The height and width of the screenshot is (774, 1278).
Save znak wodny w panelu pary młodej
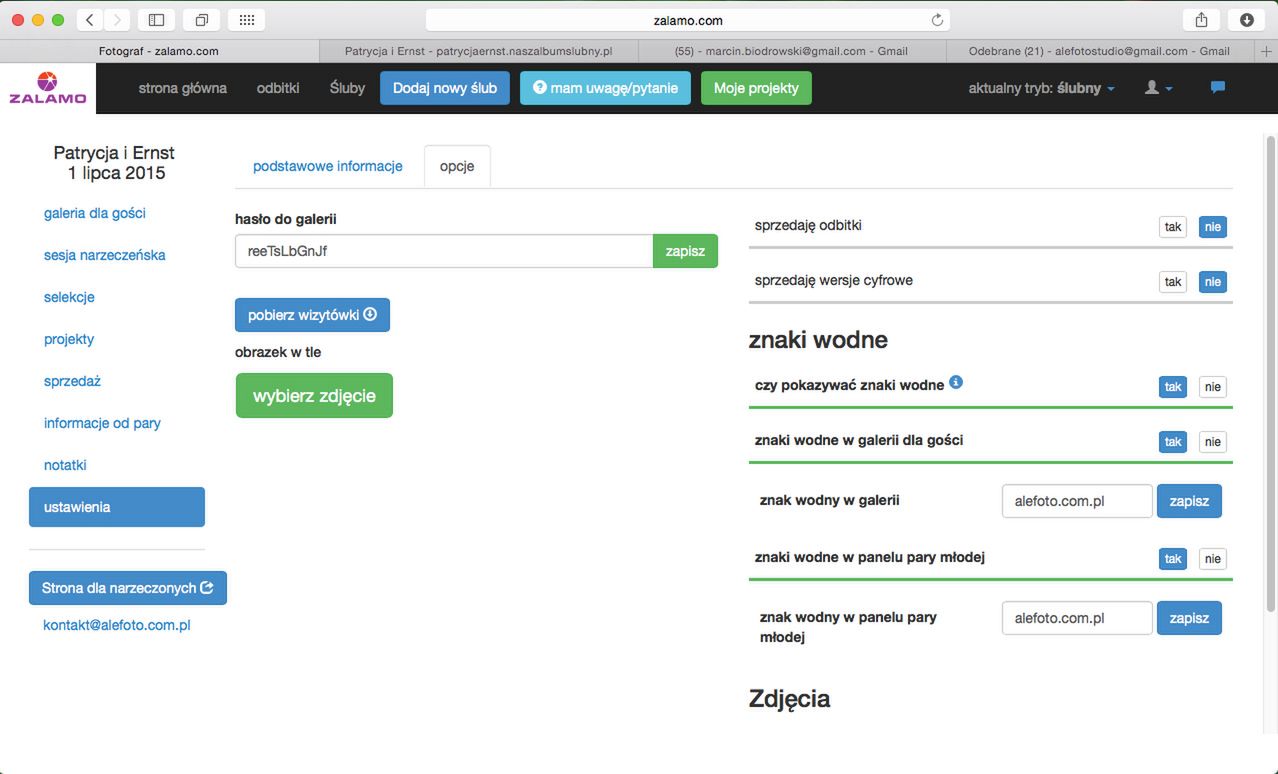pos(1189,618)
